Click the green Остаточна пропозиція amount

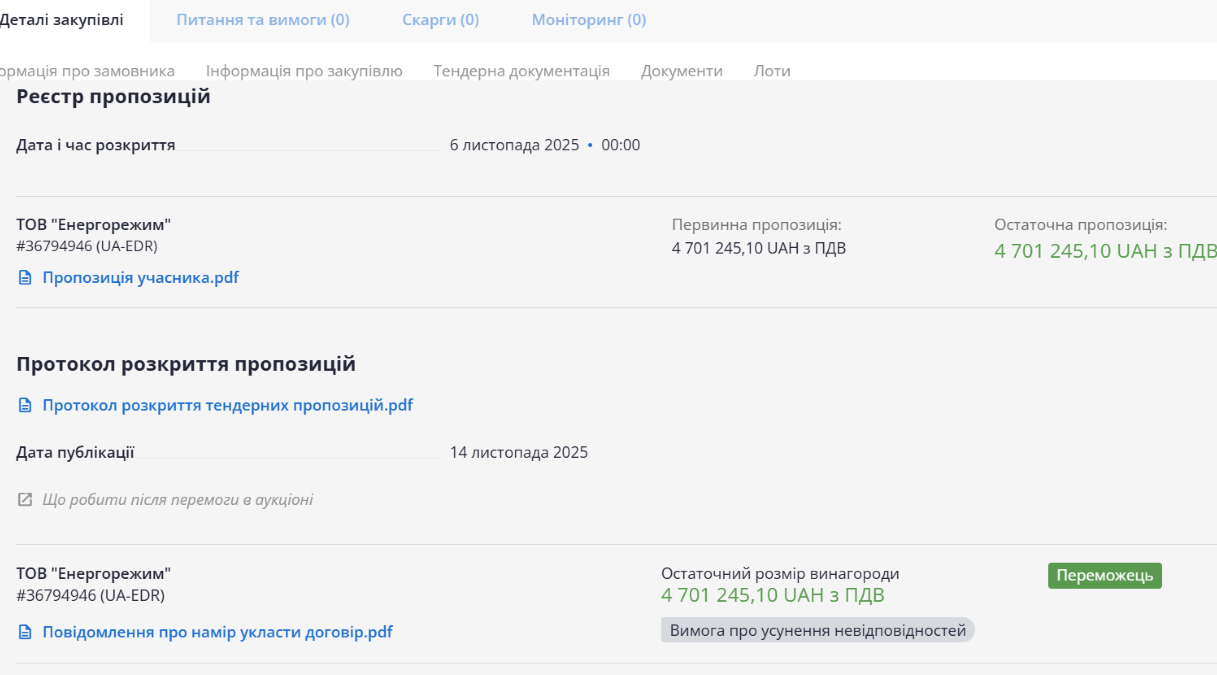point(1104,251)
